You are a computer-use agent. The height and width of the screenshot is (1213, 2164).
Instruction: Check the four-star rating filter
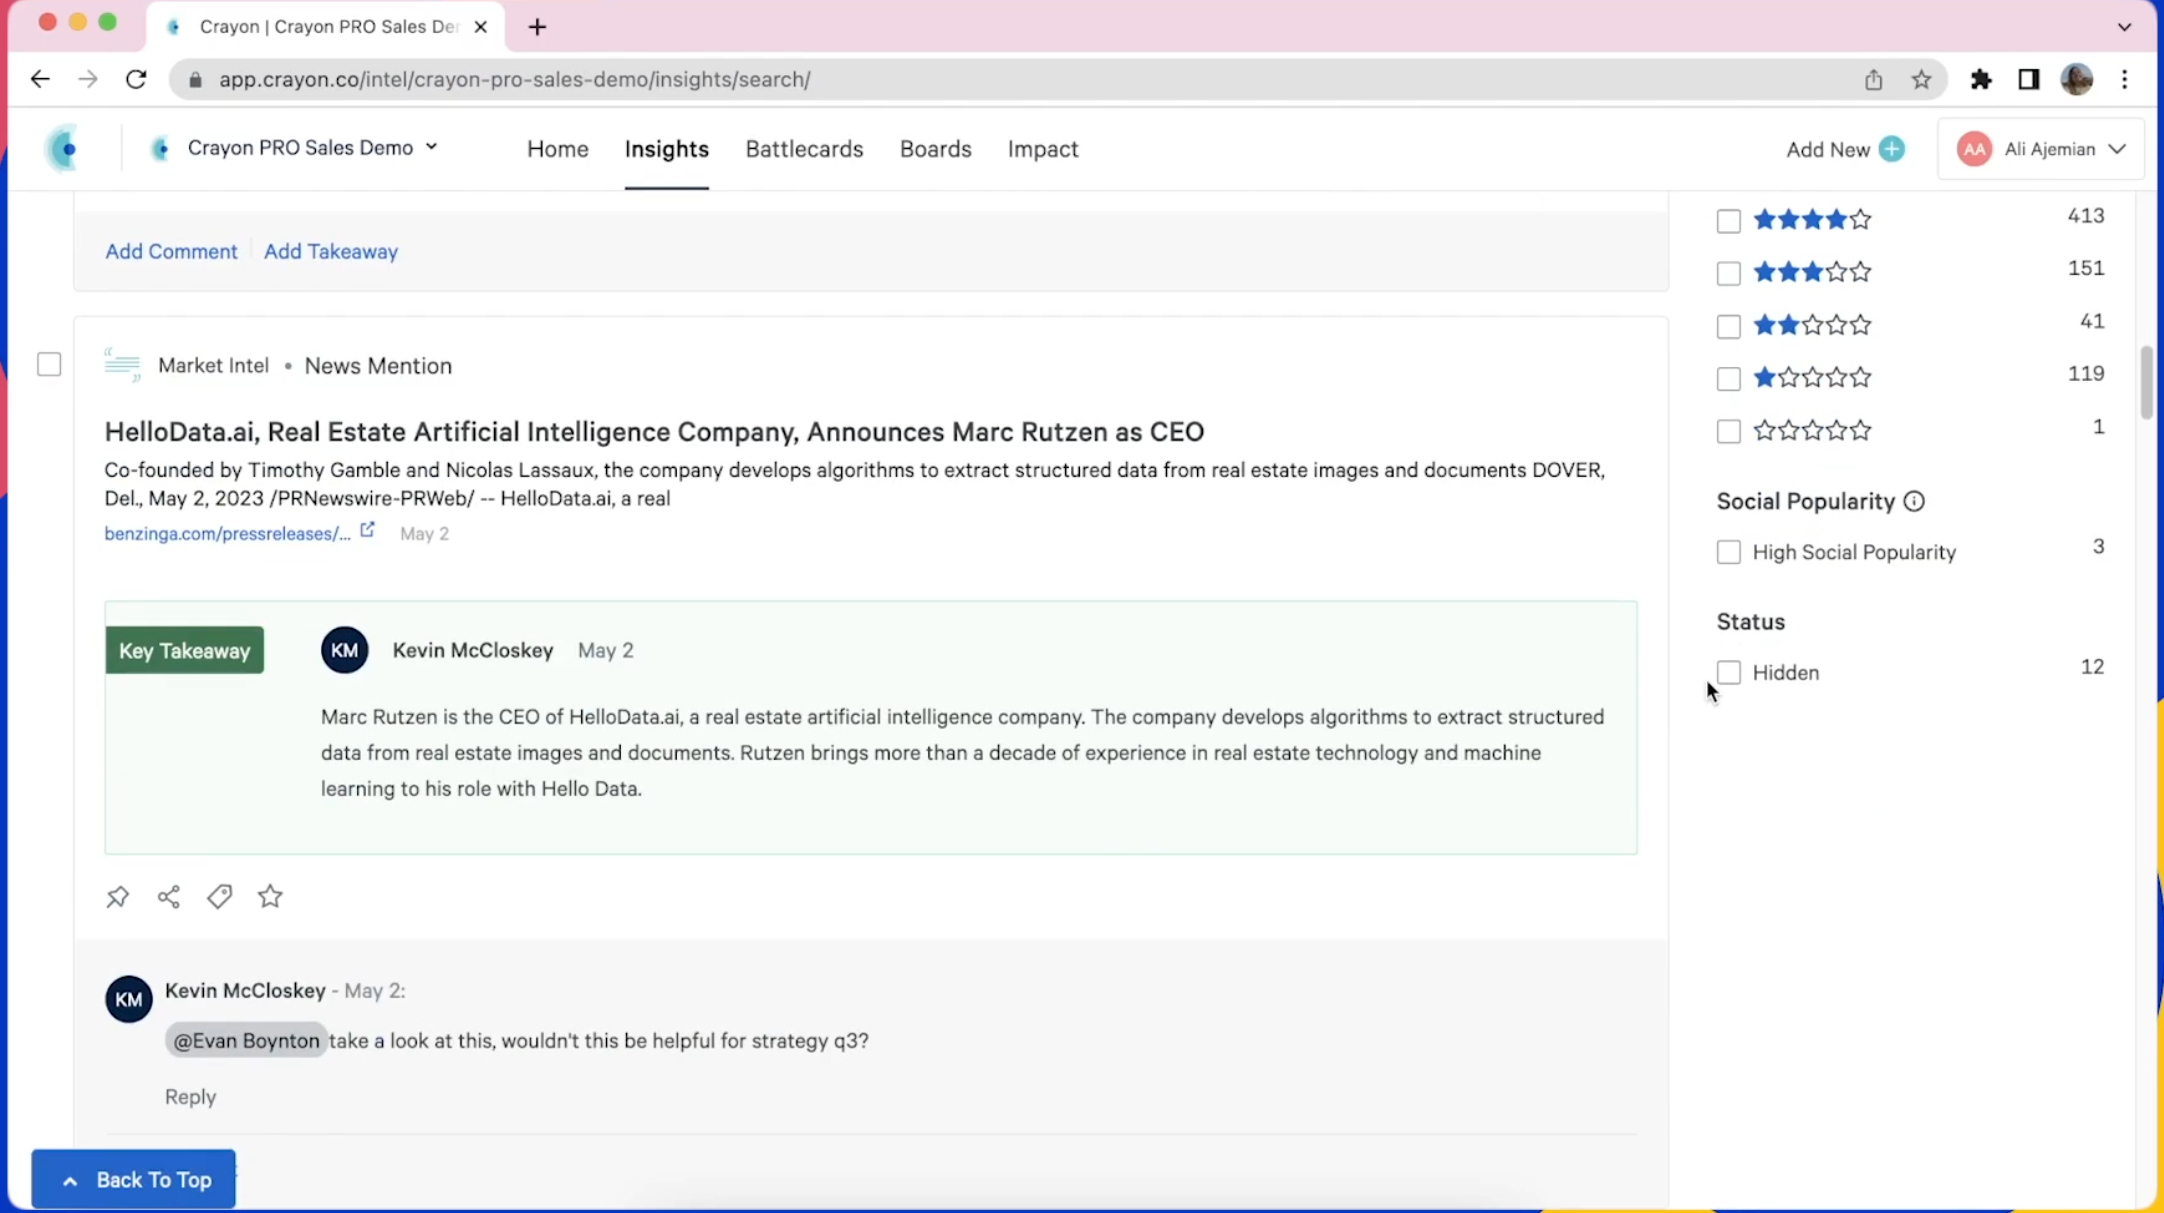1728,221
